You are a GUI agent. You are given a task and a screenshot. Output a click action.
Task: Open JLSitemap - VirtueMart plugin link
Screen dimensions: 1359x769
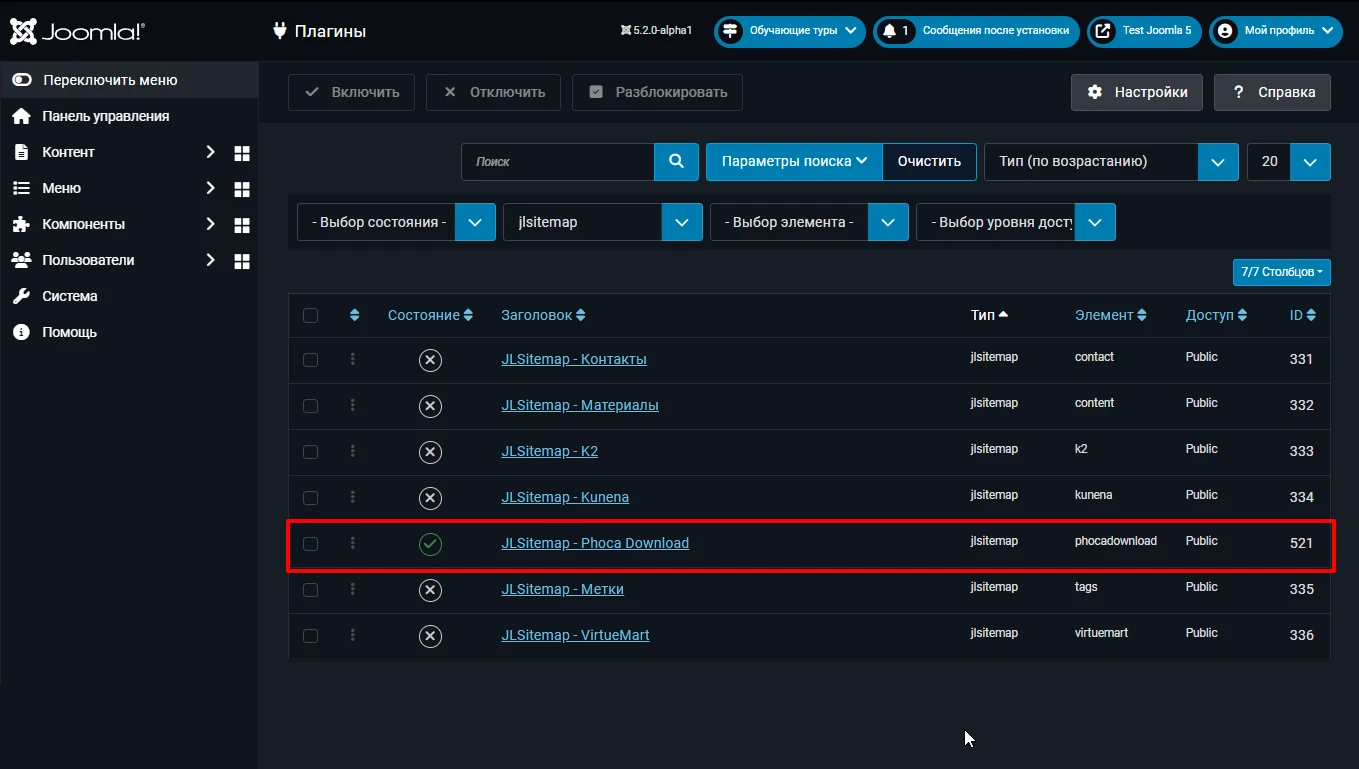(575, 635)
